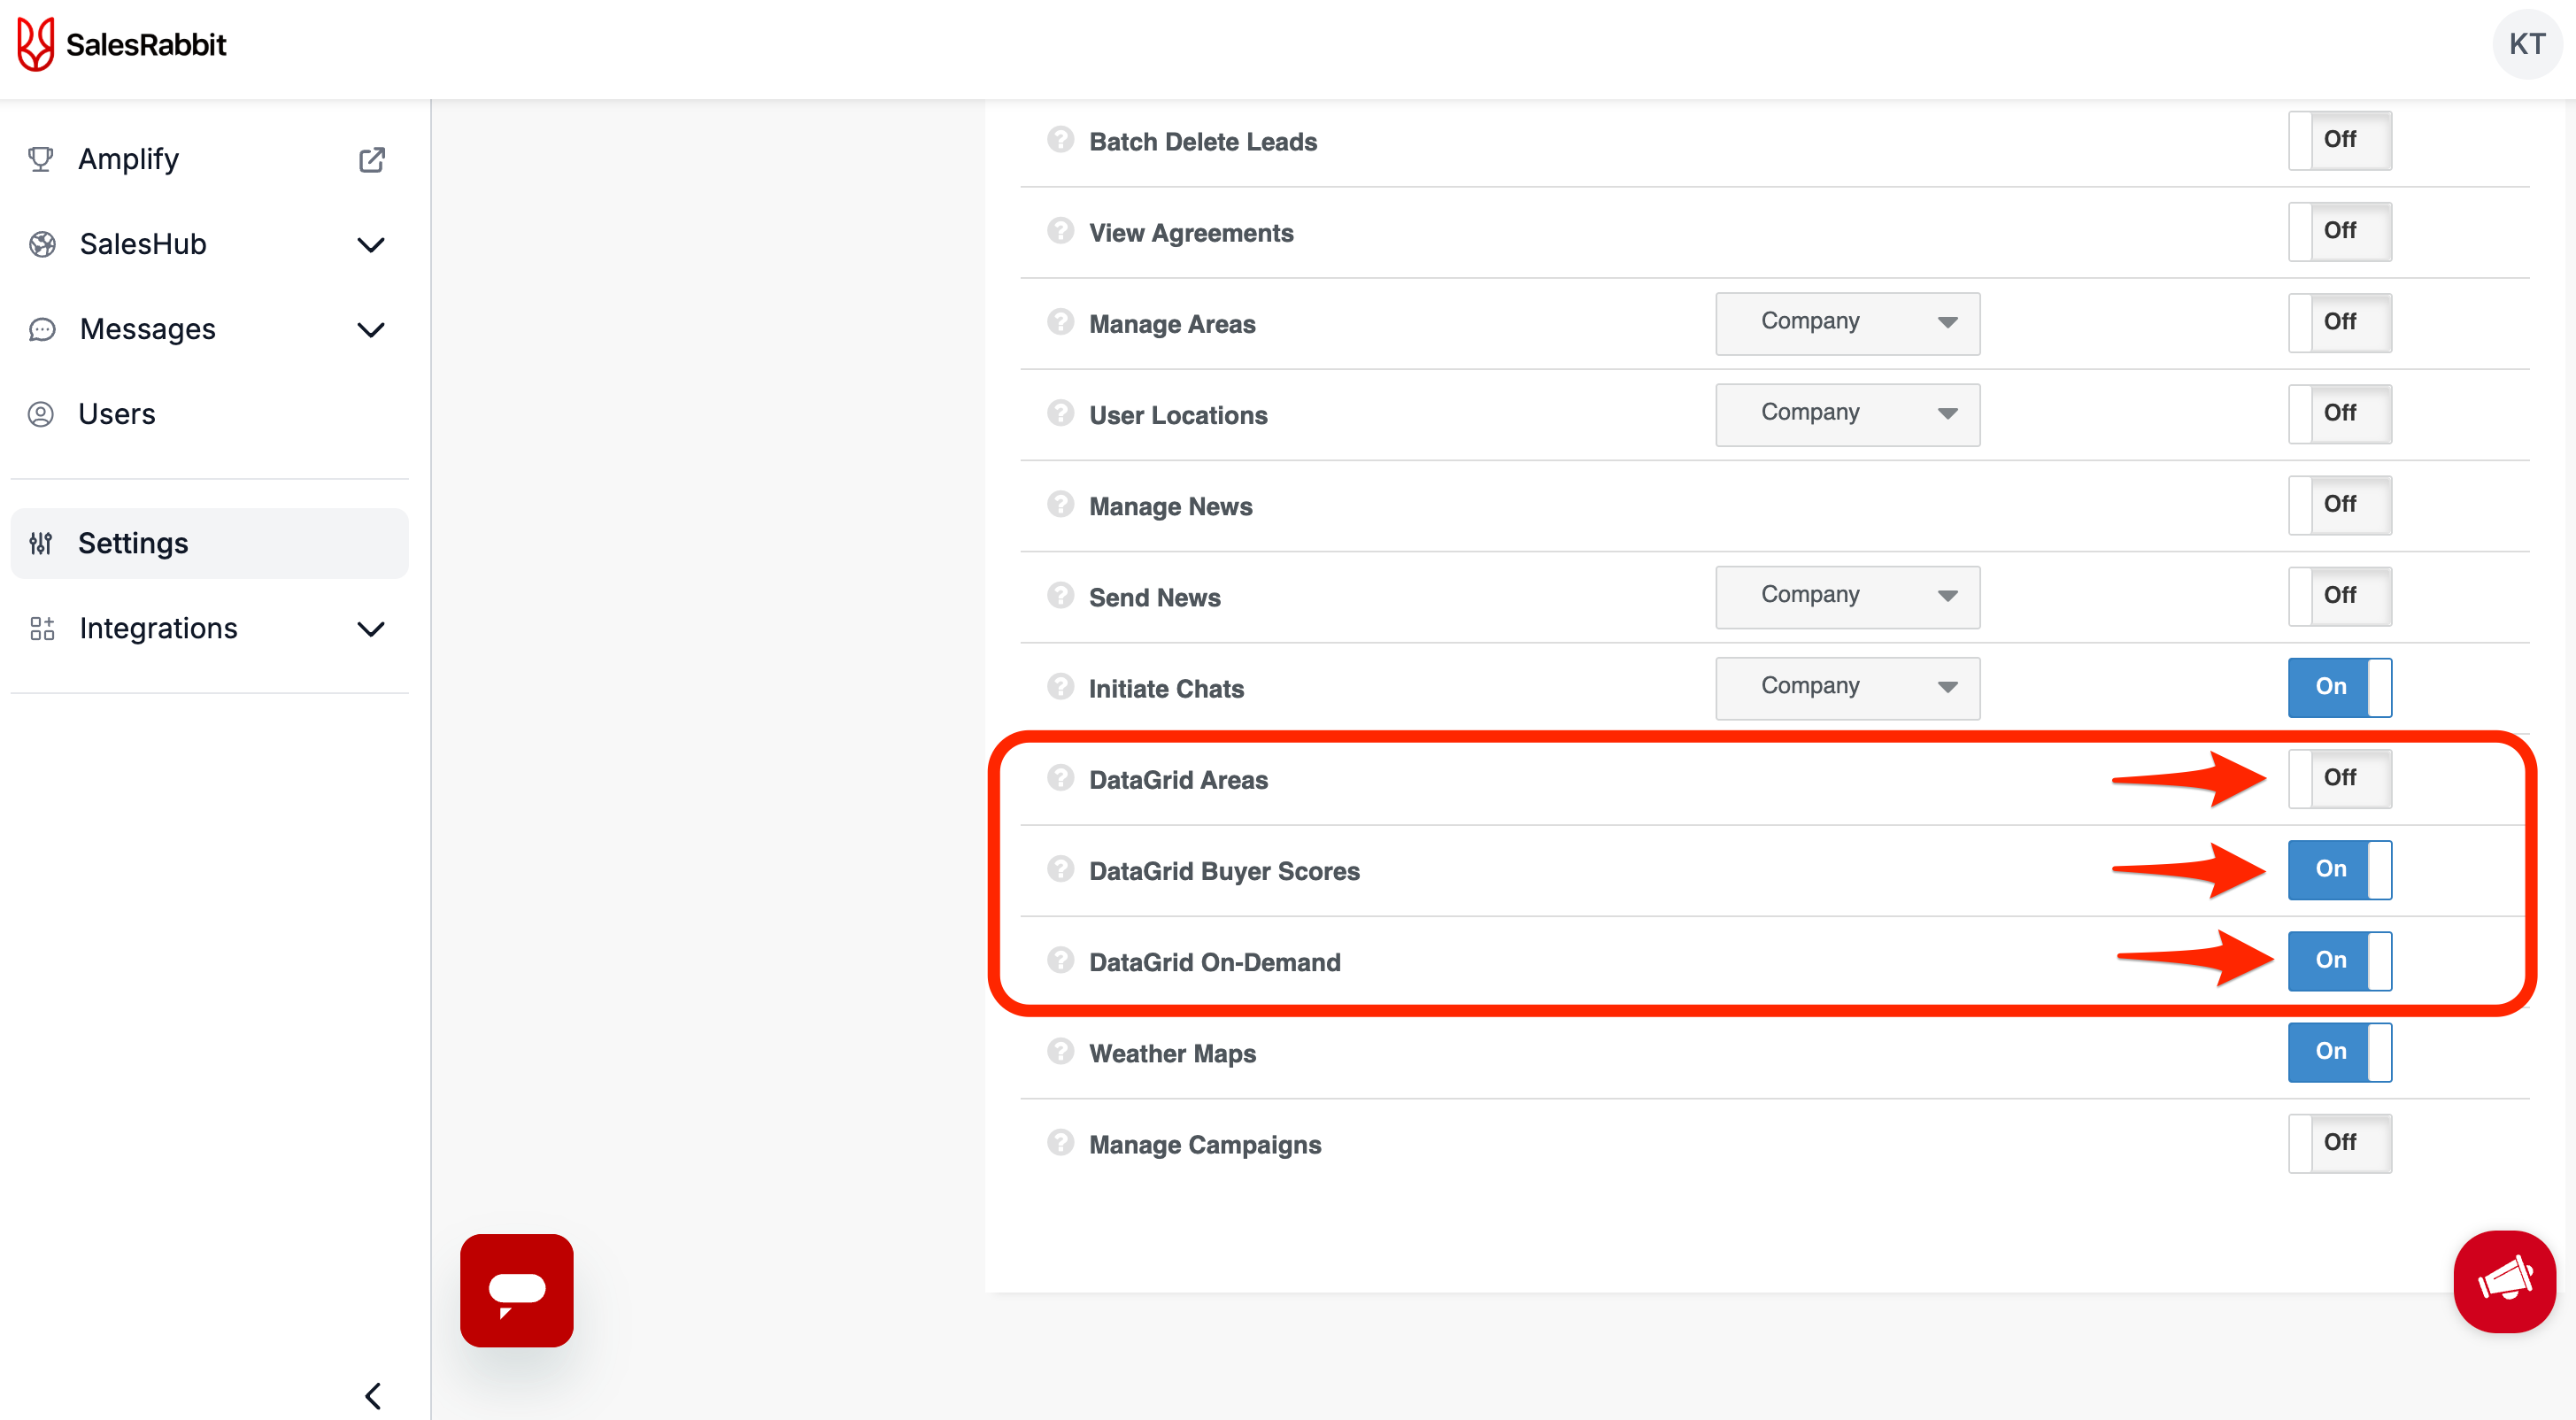Toggle View Agreements switch on
This screenshot has width=2576, height=1420.
2339,231
